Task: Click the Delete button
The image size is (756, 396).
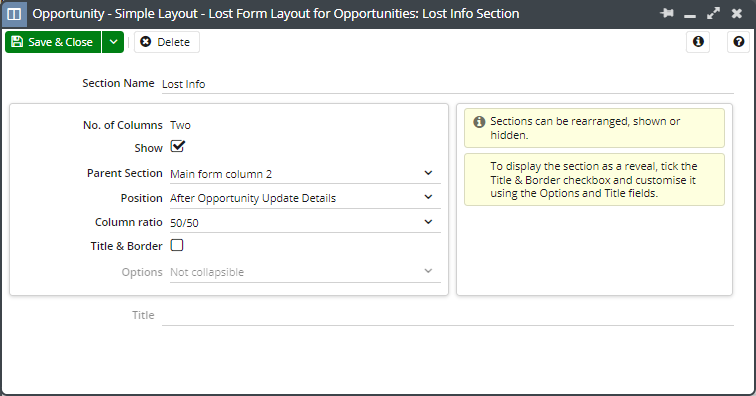Action: click(166, 42)
